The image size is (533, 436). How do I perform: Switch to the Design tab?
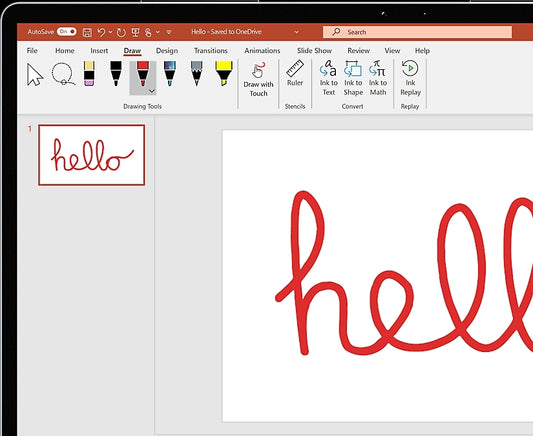(167, 51)
